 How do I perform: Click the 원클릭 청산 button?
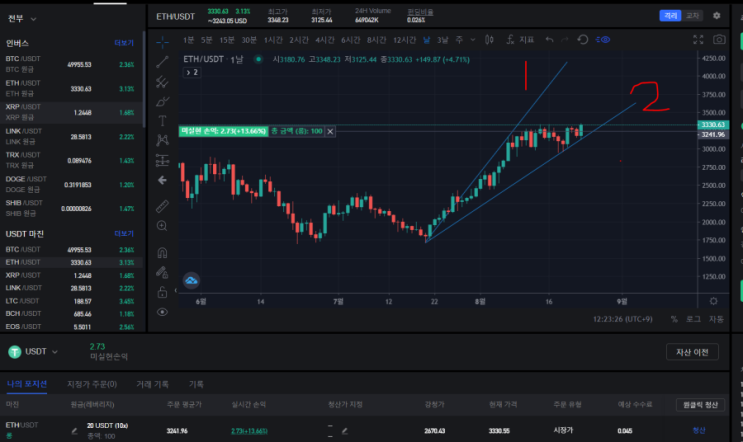click(700, 405)
